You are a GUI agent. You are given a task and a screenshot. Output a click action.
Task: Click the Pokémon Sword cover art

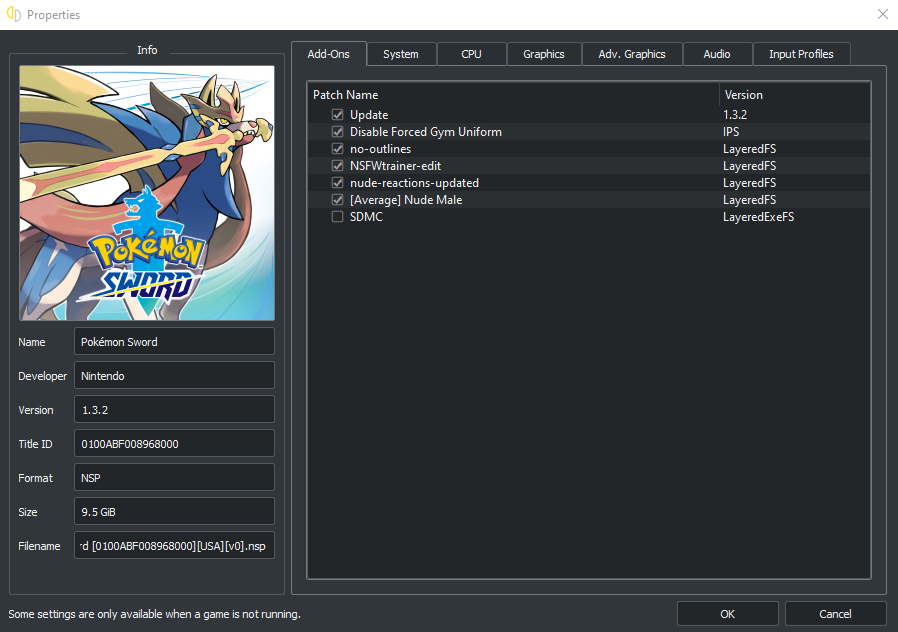pyautogui.click(x=147, y=193)
